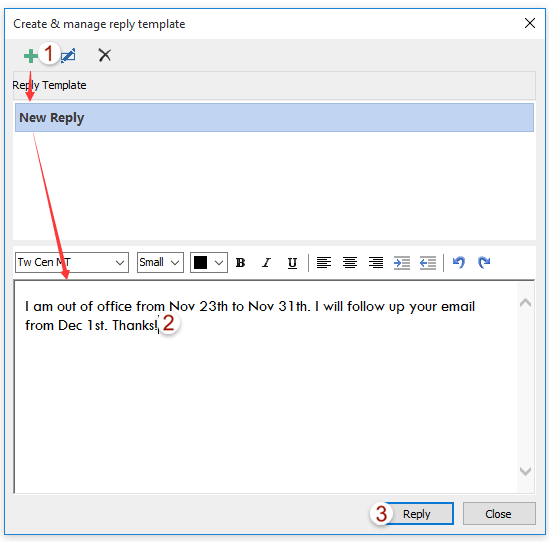The width and height of the screenshot is (549, 542).
Task: Toggle underline formatting
Action: 292,263
